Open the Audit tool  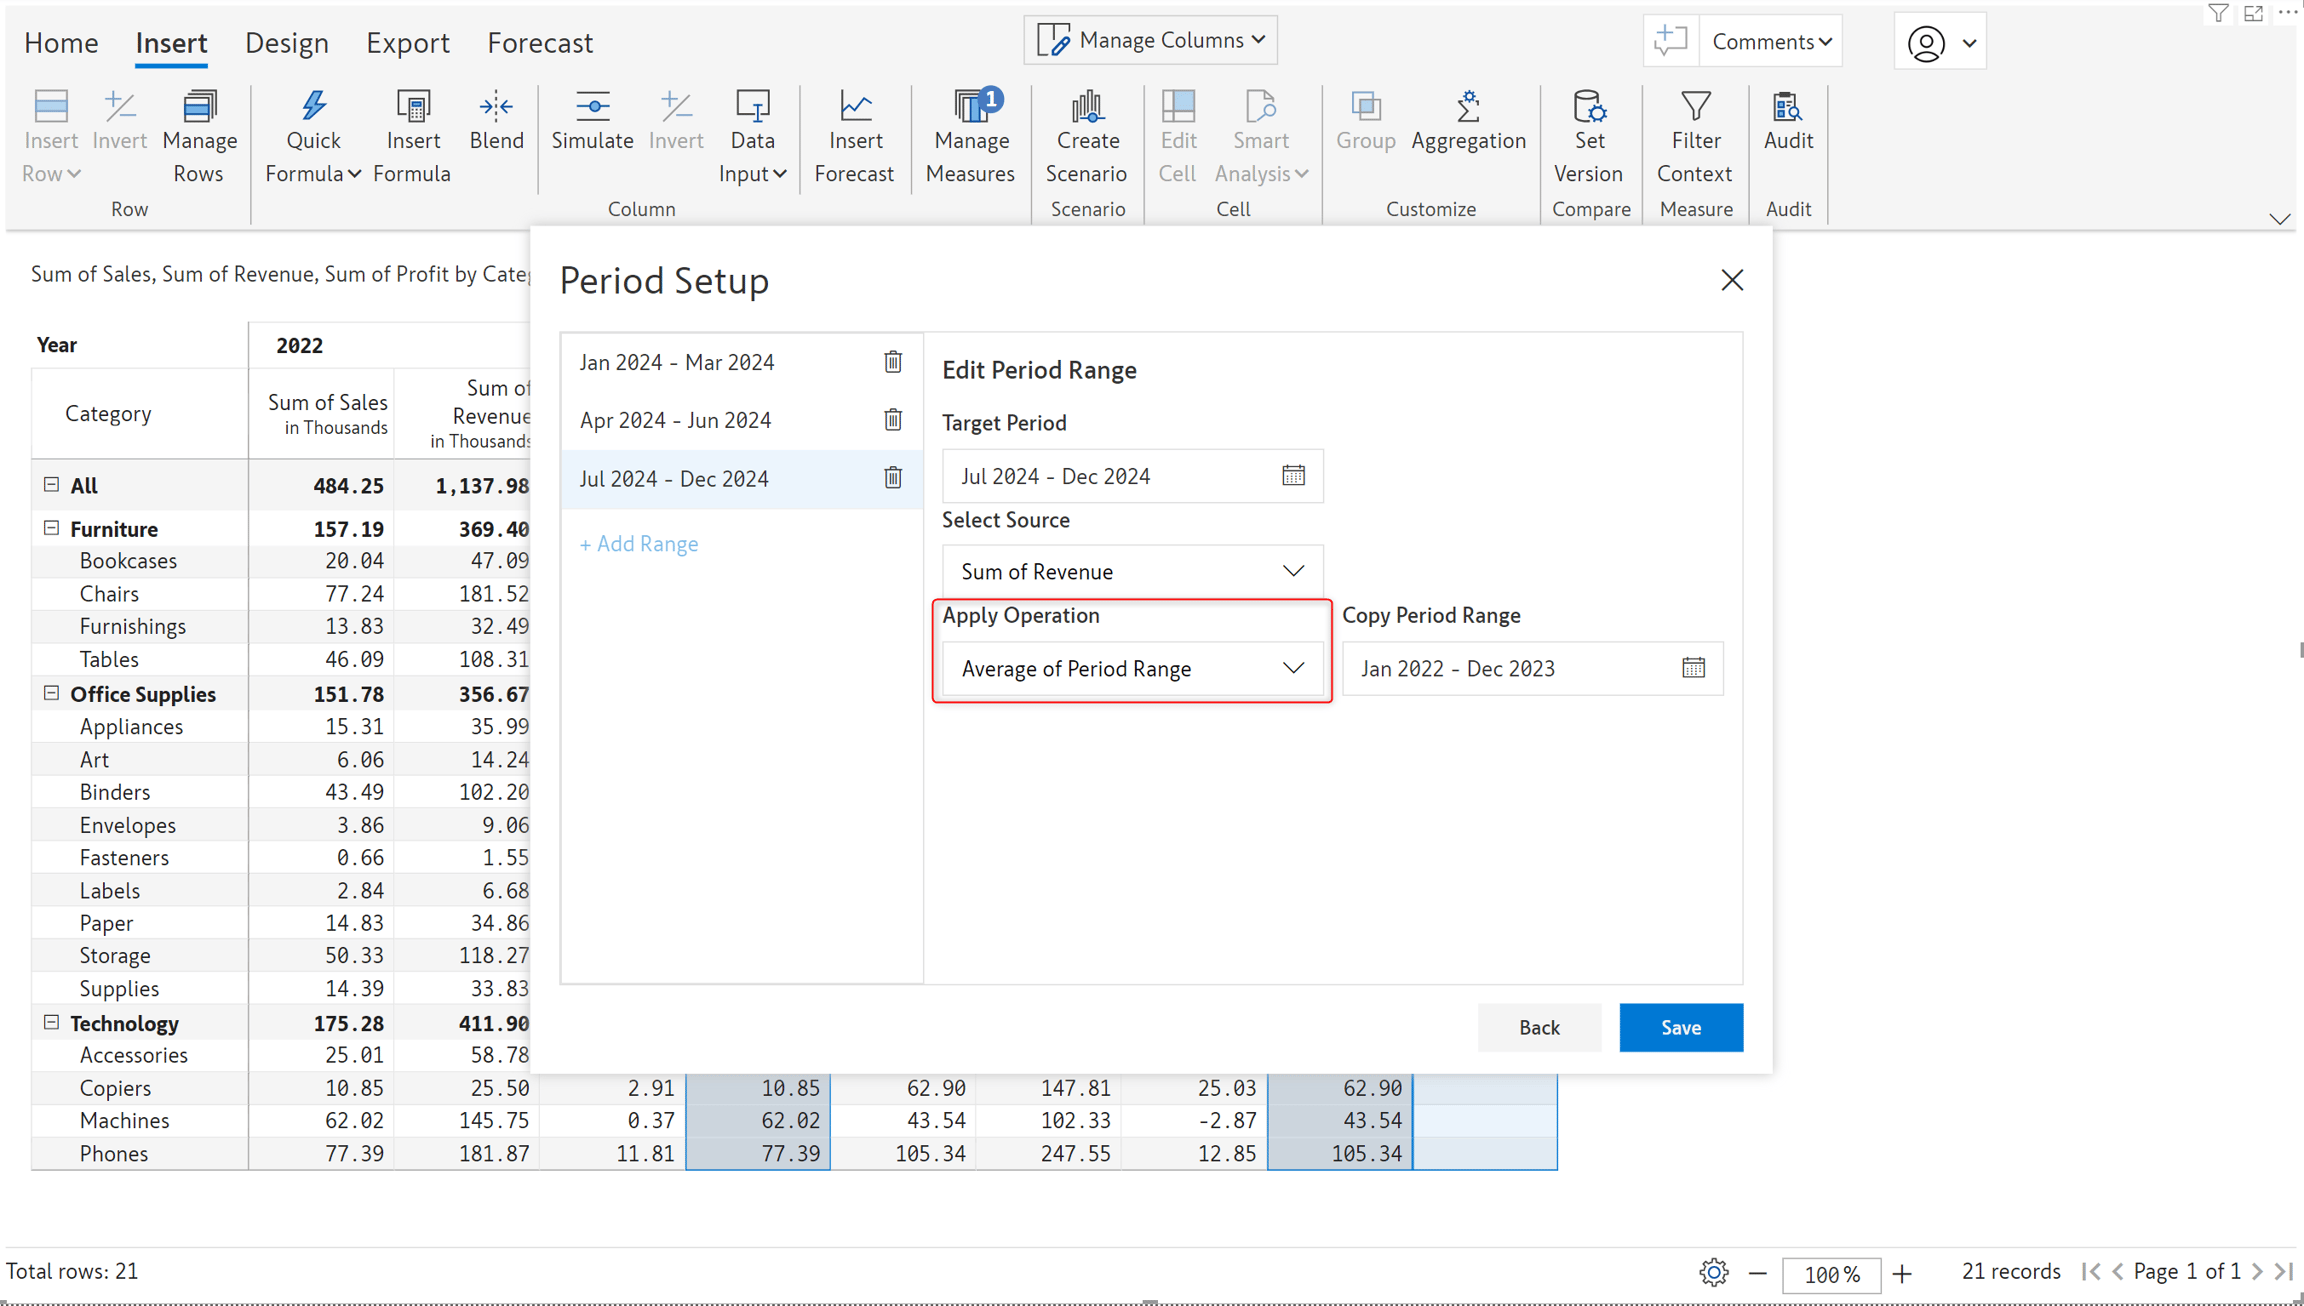click(x=1788, y=121)
